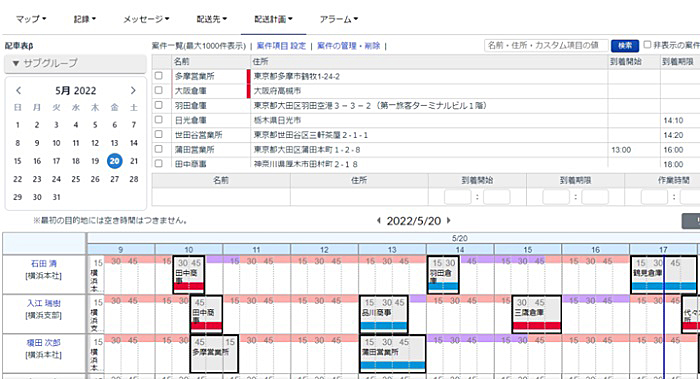
Task: Open the アラーム menu
Action: pyautogui.click(x=338, y=19)
